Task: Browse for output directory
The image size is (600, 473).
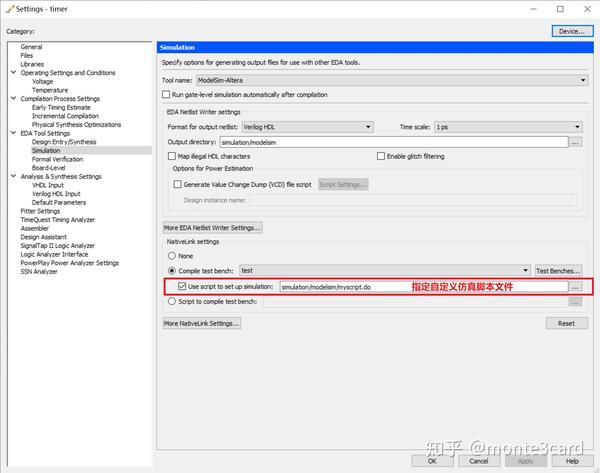Action: 575,142
